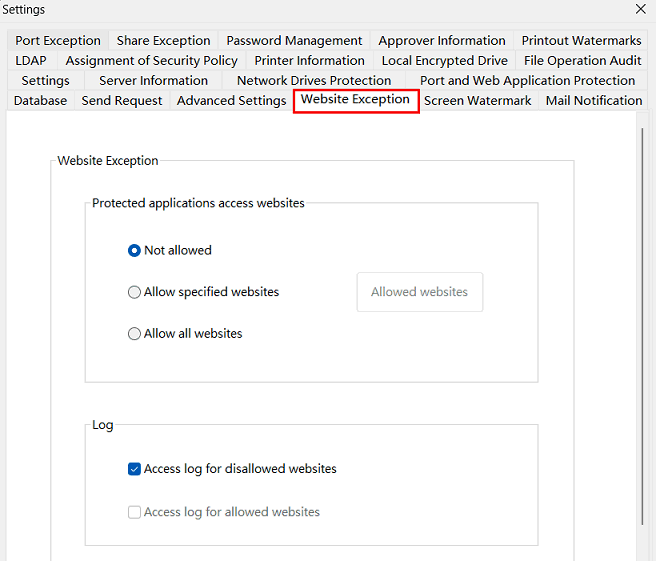
Task: Select the Not allowed radio option
Action: tap(134, 250)
